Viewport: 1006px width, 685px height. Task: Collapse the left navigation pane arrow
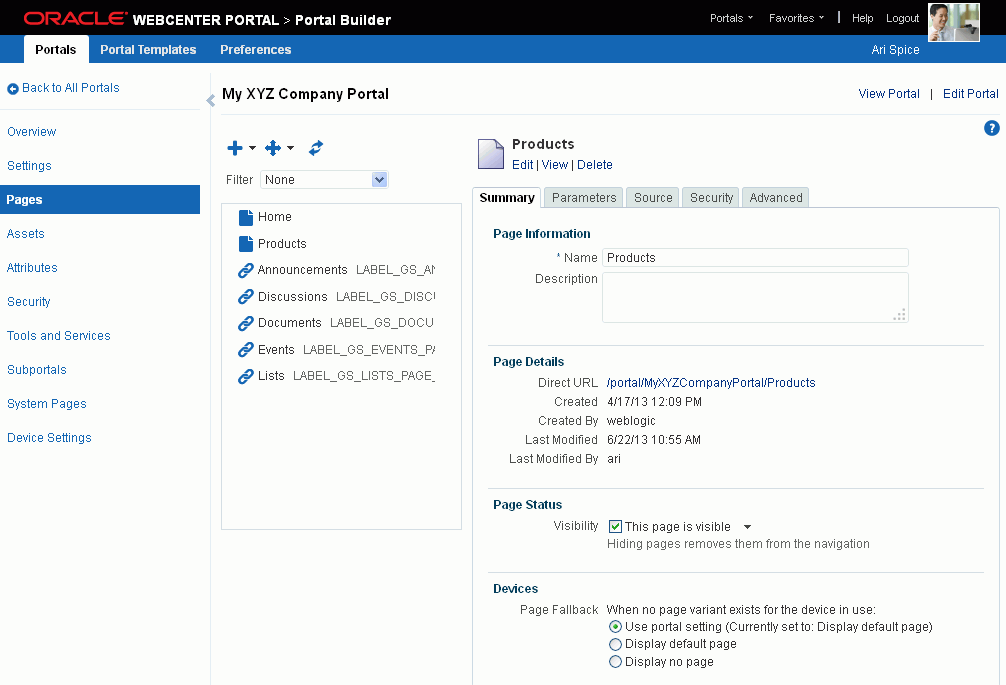(210, 100)
